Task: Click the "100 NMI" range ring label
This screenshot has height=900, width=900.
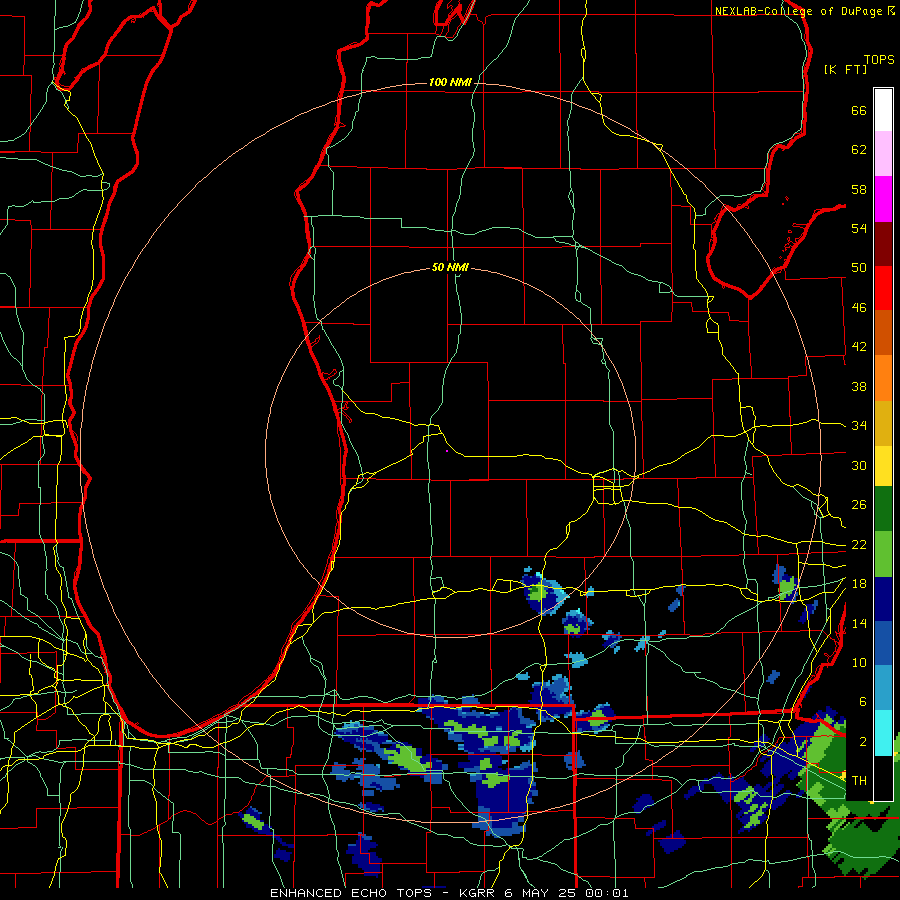Action: [x=450, y=83]
